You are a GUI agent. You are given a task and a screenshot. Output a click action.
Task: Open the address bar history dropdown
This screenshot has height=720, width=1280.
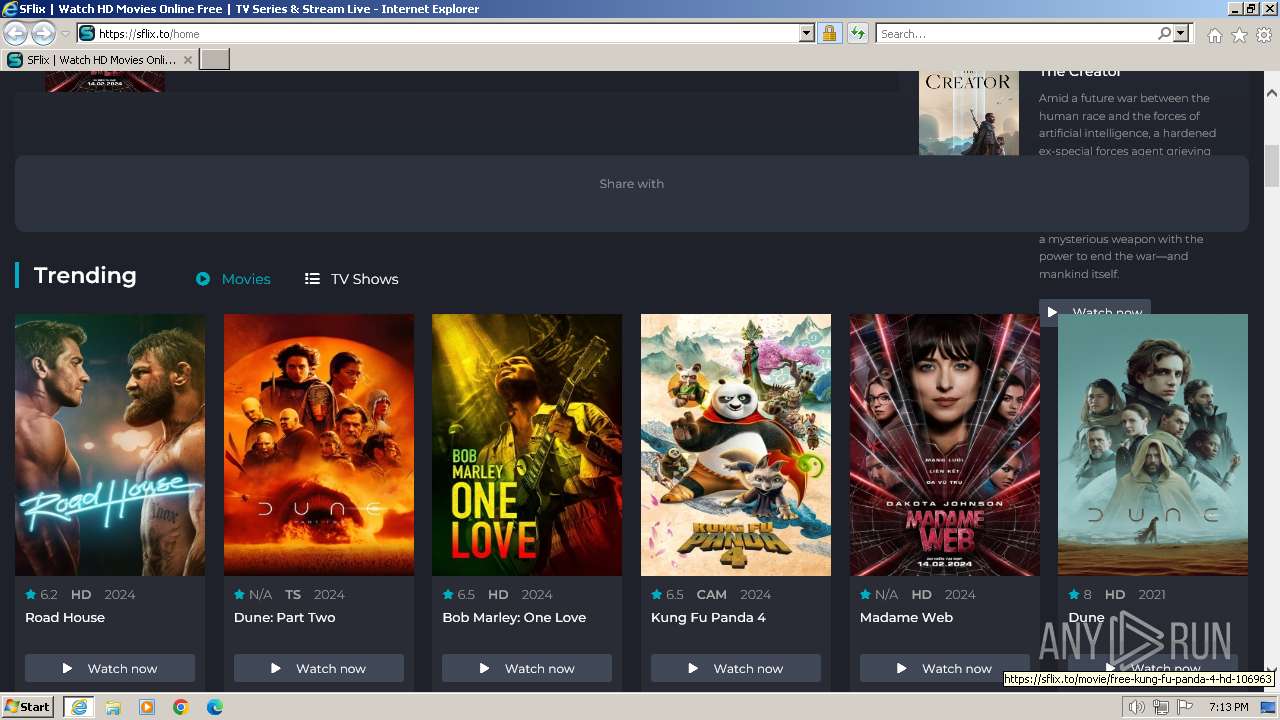(x=807, y=33)
